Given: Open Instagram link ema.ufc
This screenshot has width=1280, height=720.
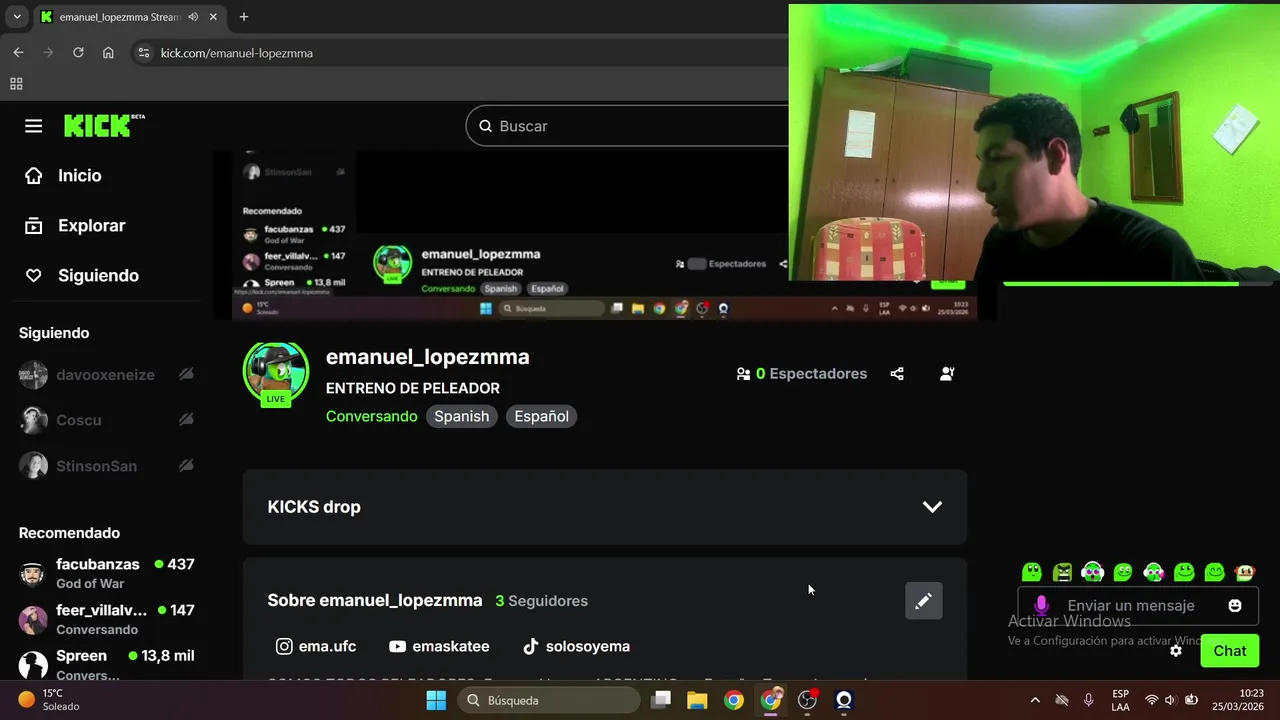Looking at the screenshot, I should (316, 646).
